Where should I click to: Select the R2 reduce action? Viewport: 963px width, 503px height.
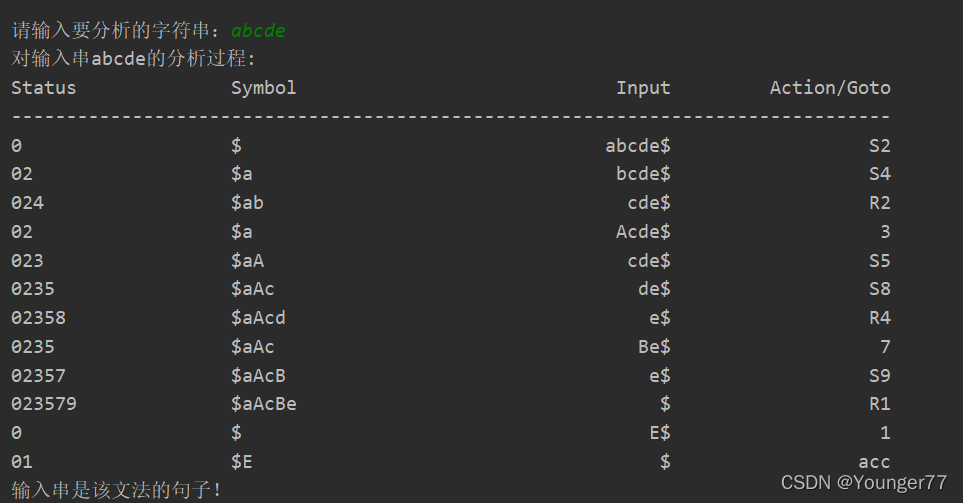pos(879,203)
